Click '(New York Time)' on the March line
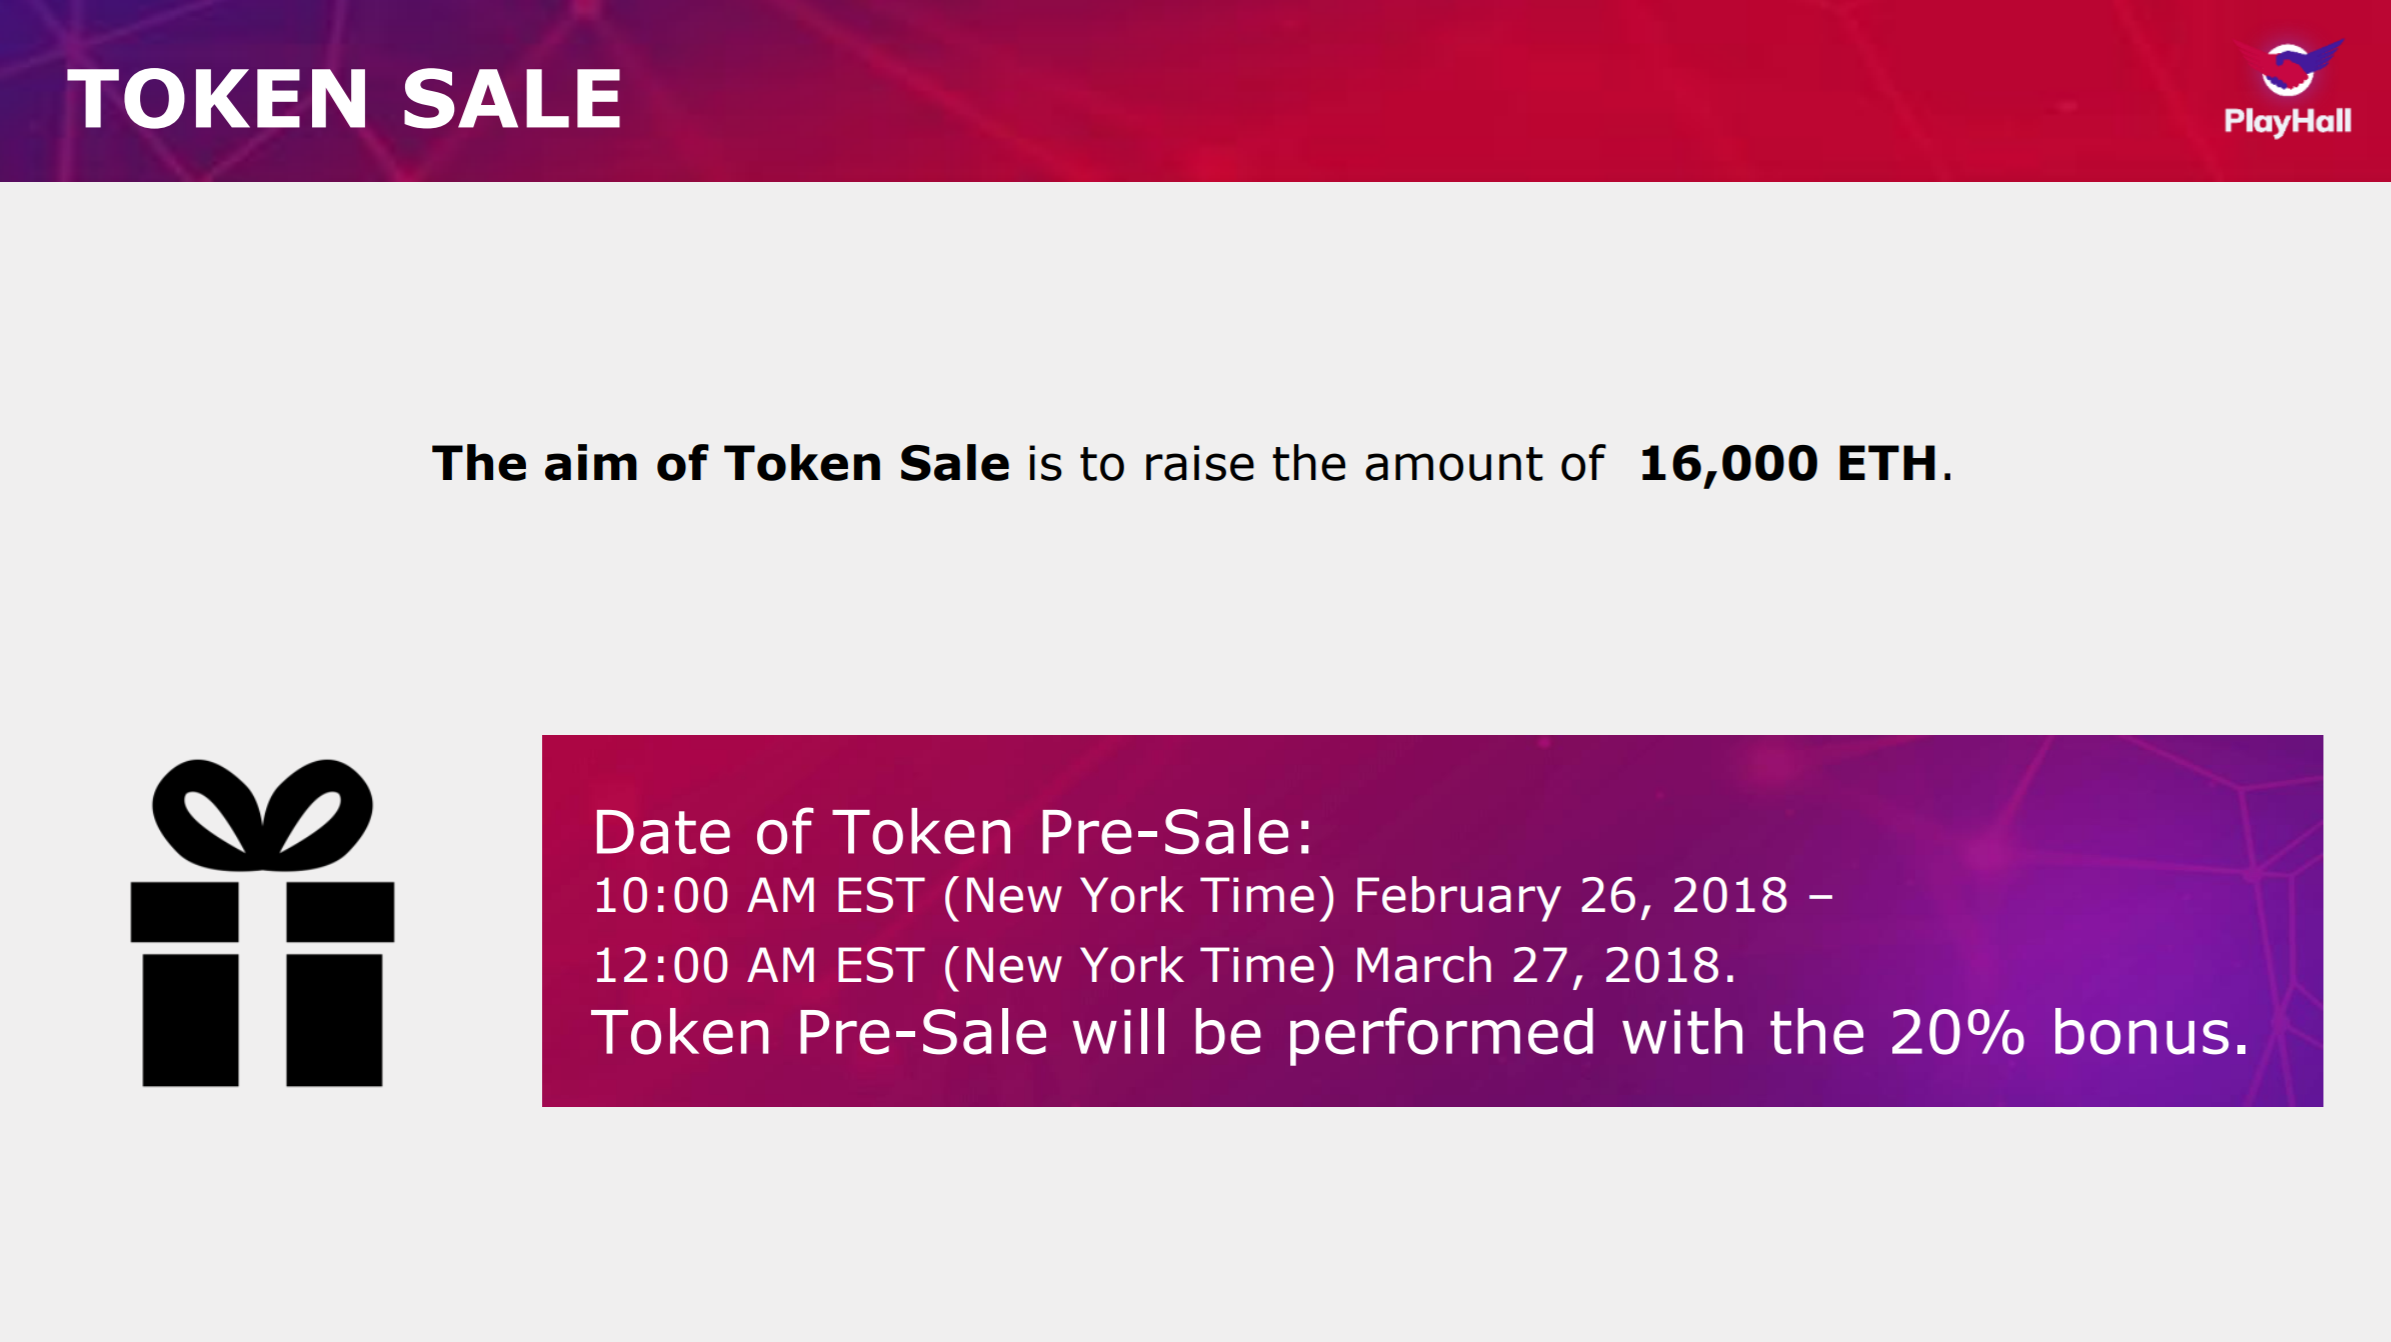This screenshot has height=1342, width=2391. [1139, 966]
